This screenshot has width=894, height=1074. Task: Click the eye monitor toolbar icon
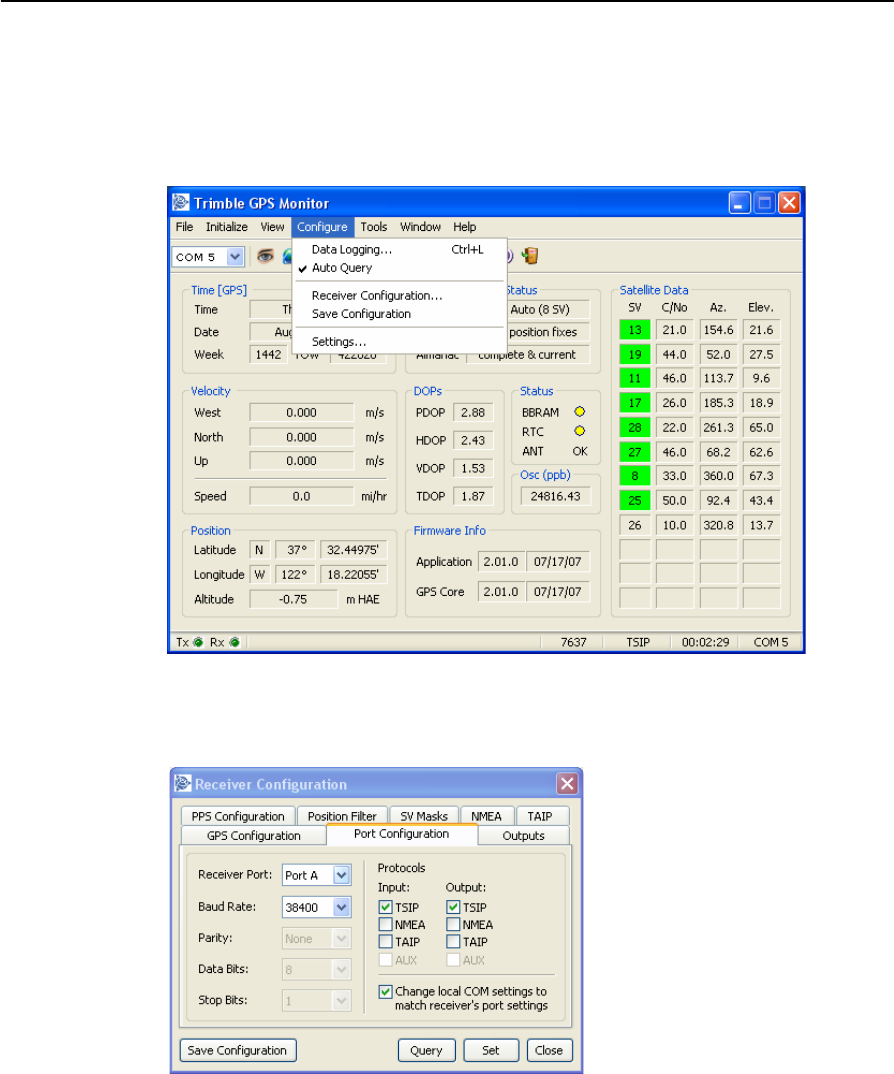coord(265,256)
